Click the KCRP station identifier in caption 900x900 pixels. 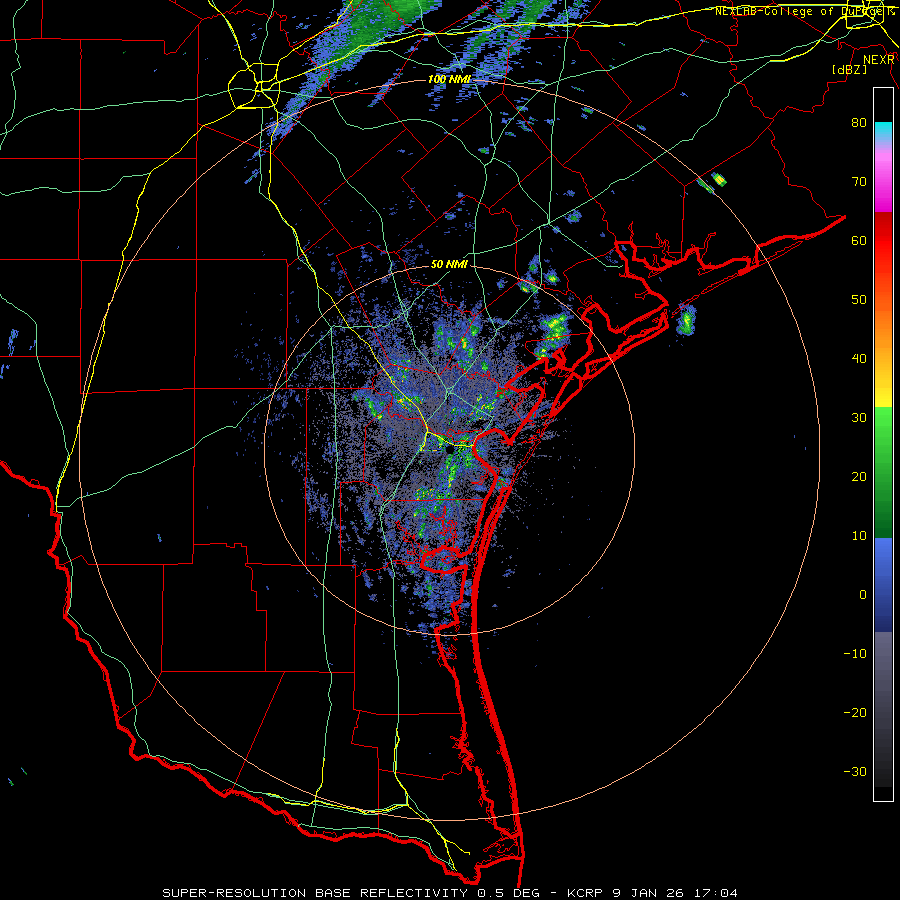coord(583,893)
